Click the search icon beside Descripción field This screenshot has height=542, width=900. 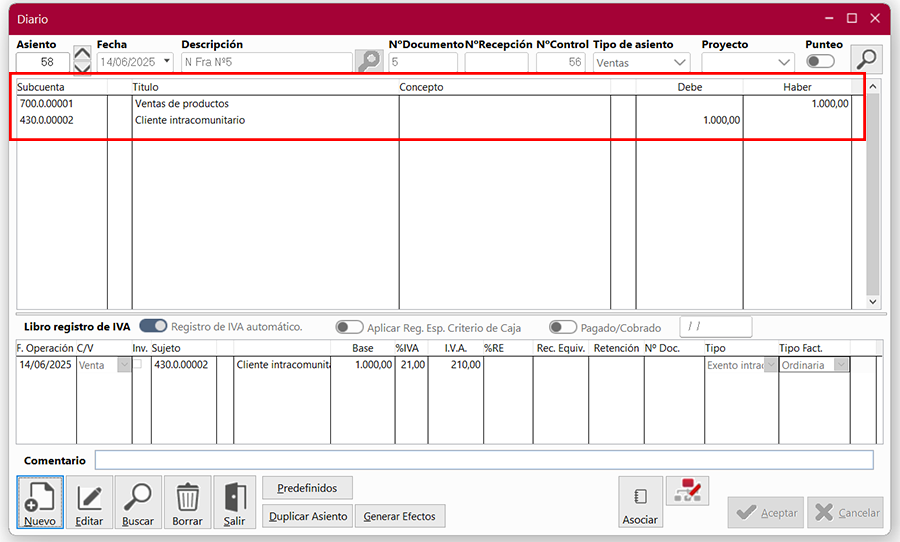point(369,61)
